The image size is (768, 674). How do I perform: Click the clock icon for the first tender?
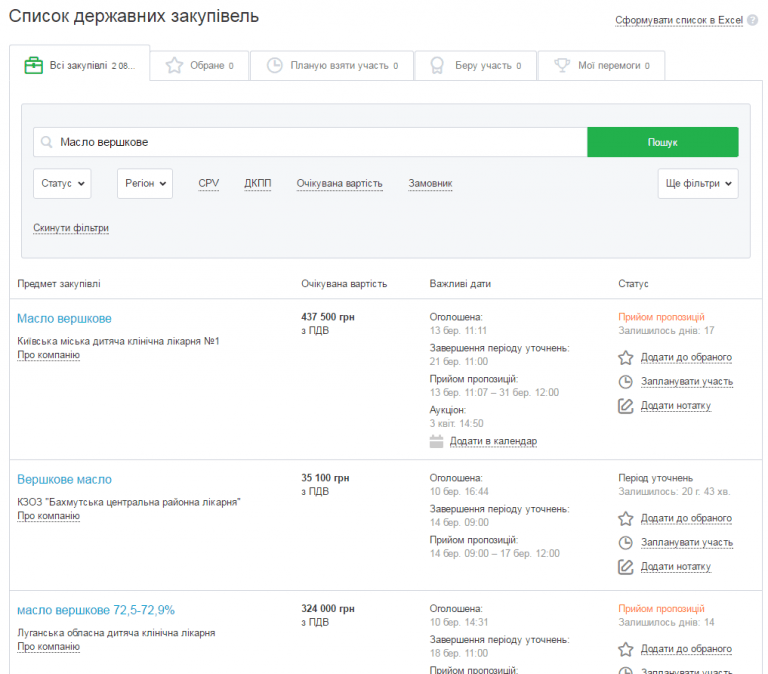pos(626,381)
